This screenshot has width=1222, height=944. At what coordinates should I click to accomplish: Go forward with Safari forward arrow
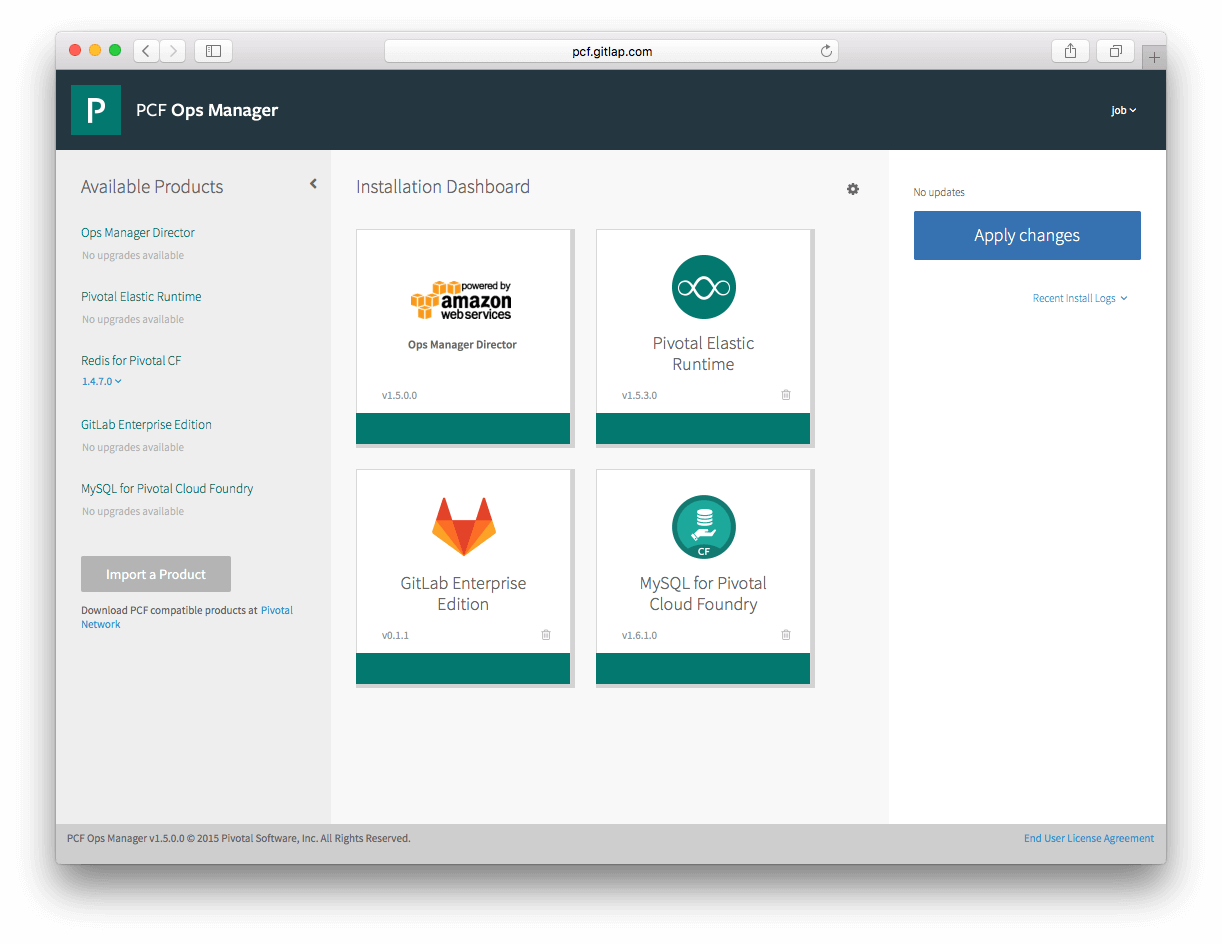coord(173,51)
